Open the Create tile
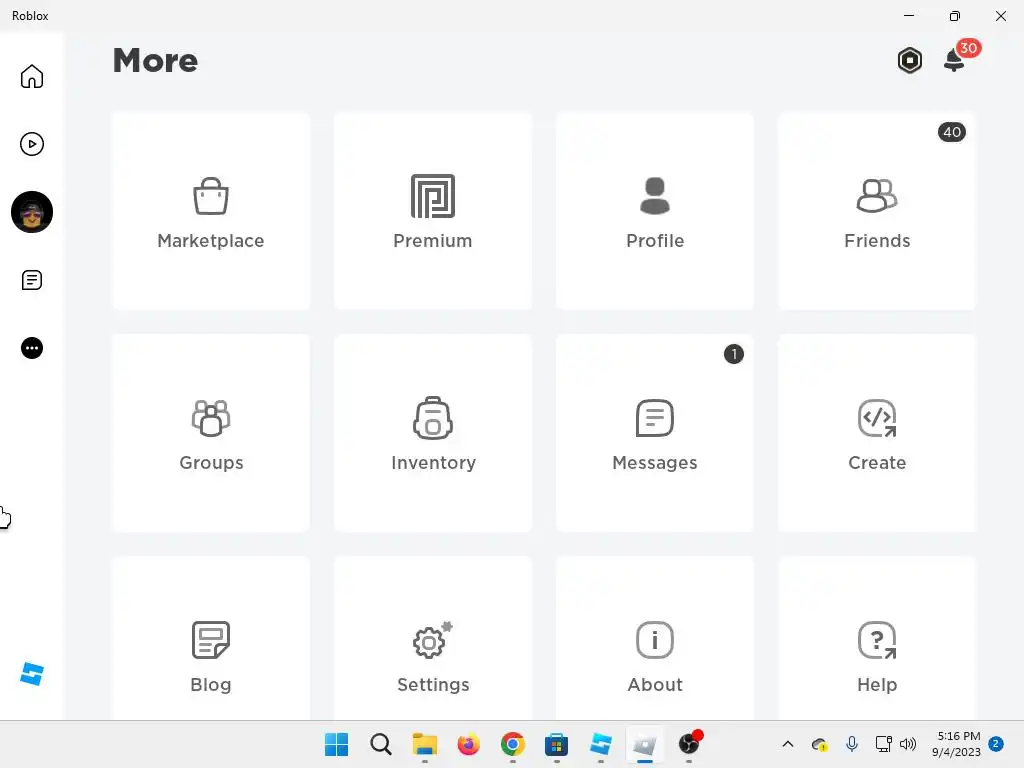The width and height of the screenshot is (1024, 768). (x=877, y=433)
